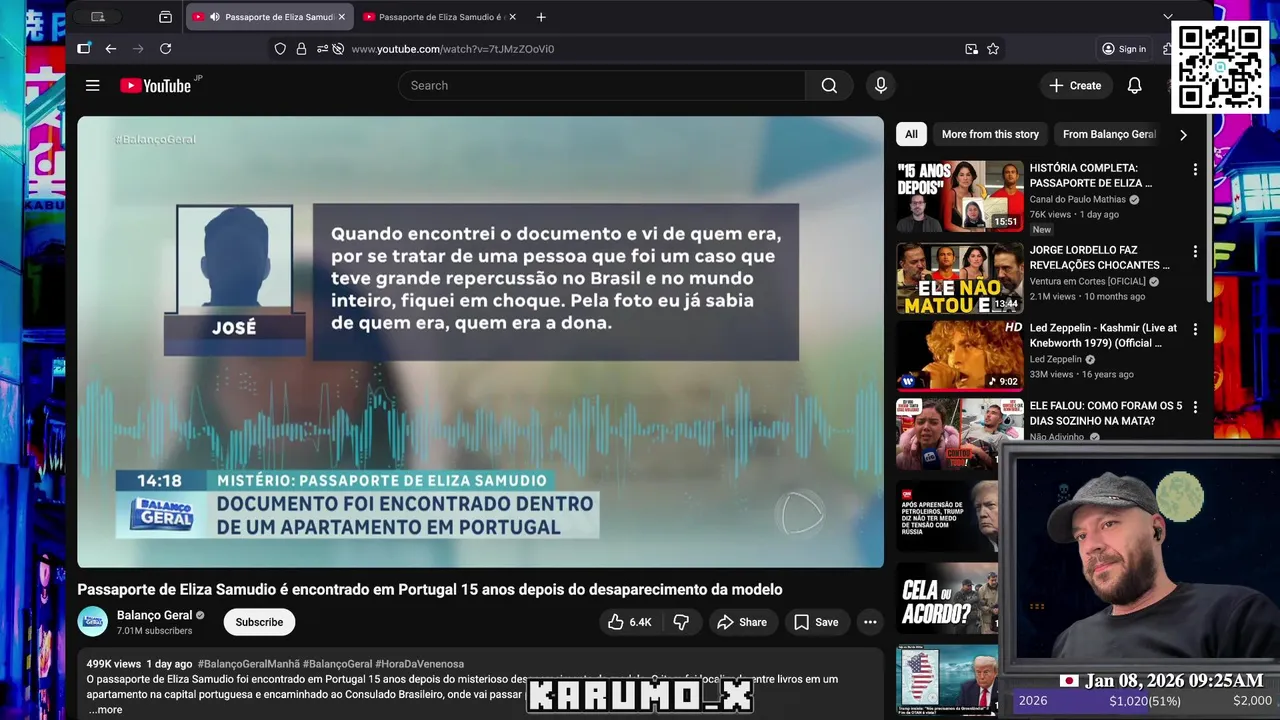Click the site padlock icon

click(x=301, y=49)
